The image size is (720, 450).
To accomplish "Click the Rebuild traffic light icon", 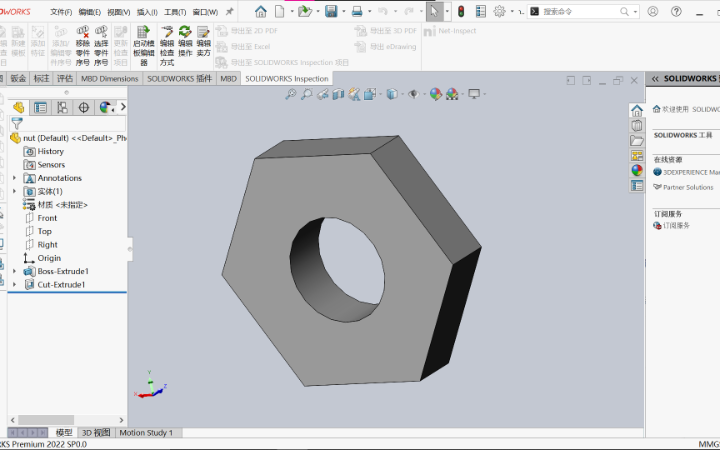I will point(461,11).
